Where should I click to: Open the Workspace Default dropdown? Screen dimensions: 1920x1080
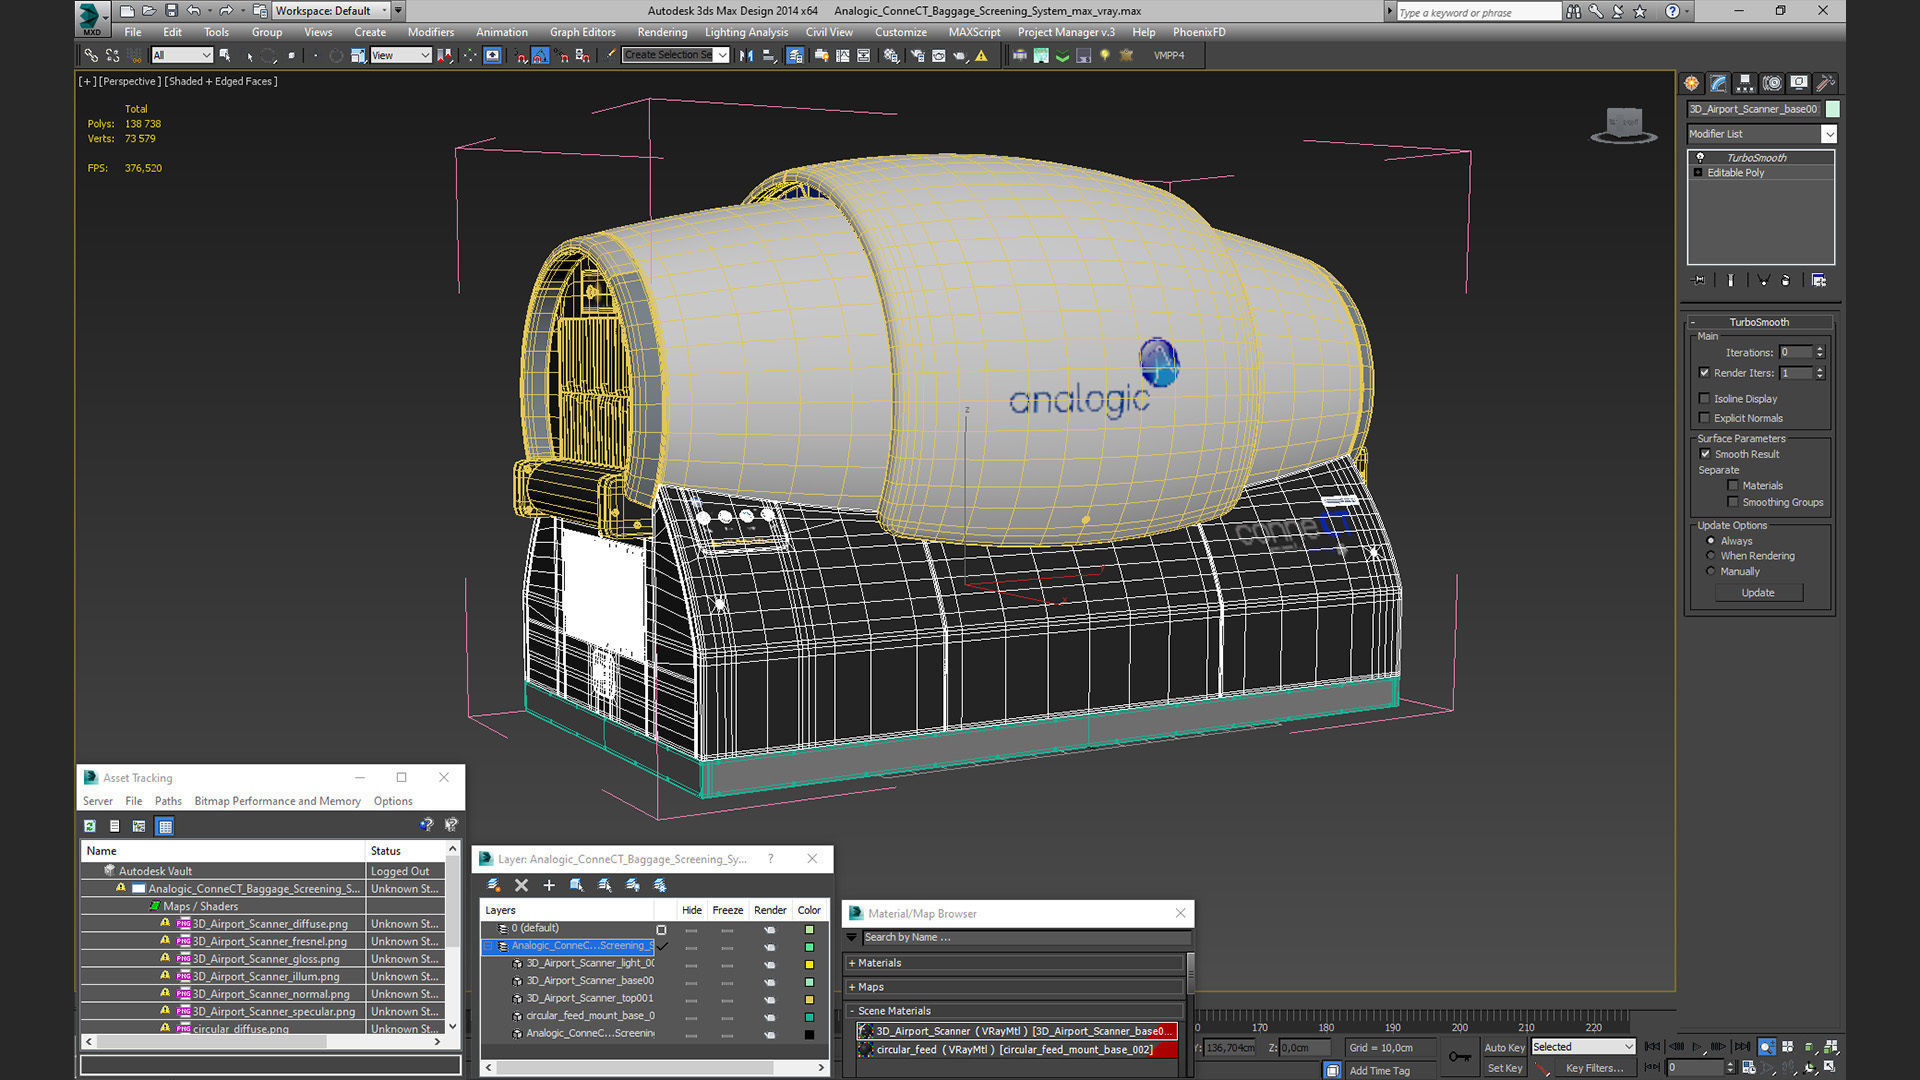(330, 11)
